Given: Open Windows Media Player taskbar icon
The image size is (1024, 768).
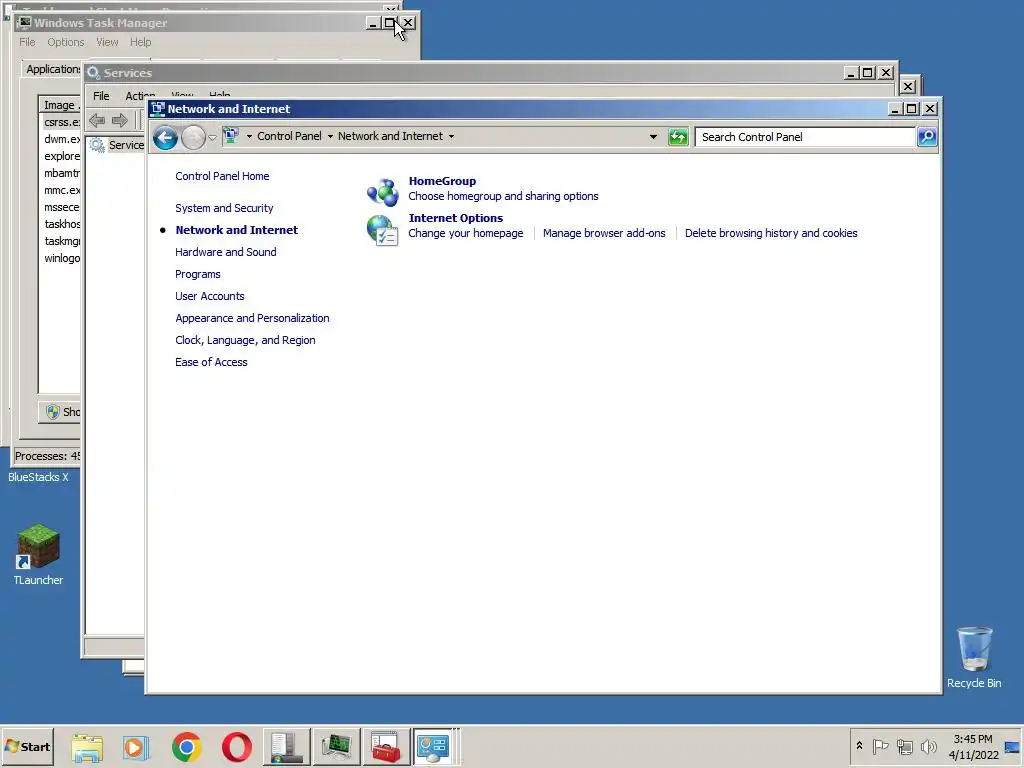Looking at the screenshot, I should pyautogui.click(x=136, y=747).
